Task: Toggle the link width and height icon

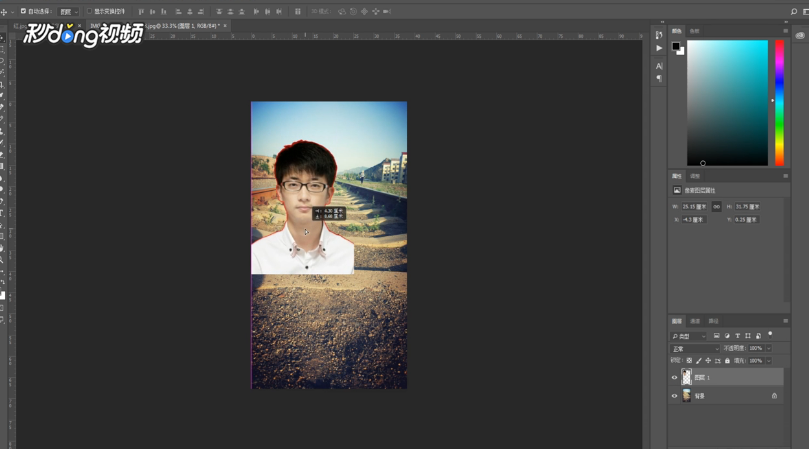Action: [716, 206]
